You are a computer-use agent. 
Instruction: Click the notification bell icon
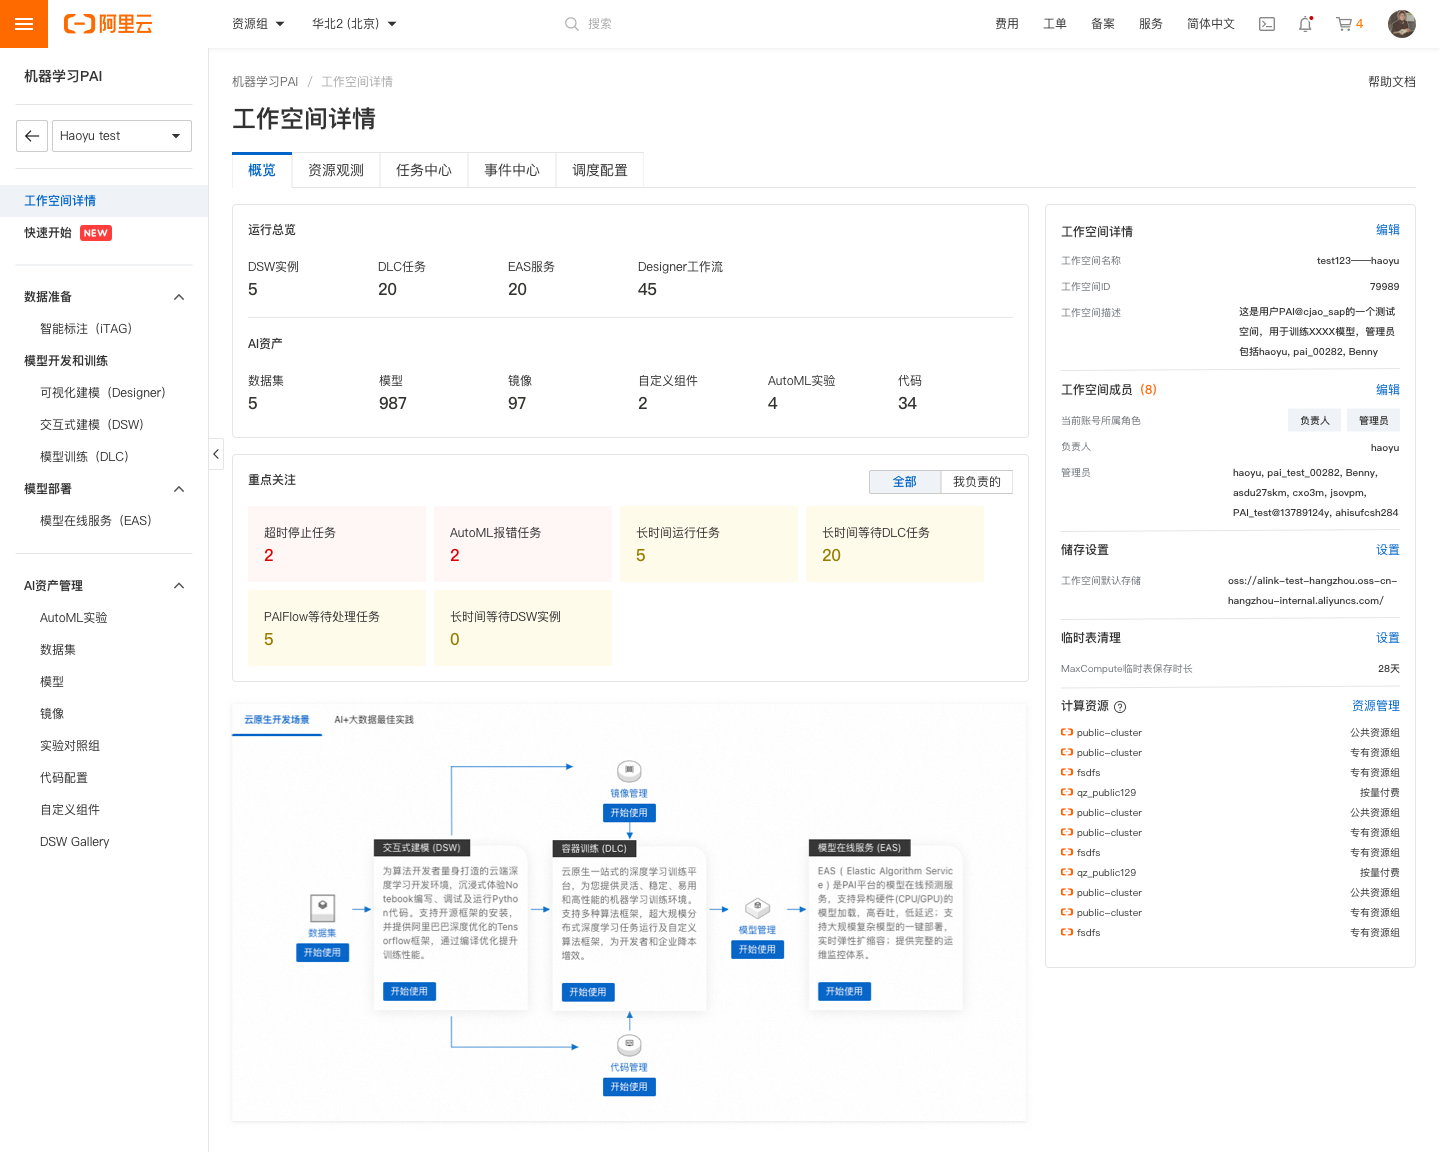[x=1304, y=23]
